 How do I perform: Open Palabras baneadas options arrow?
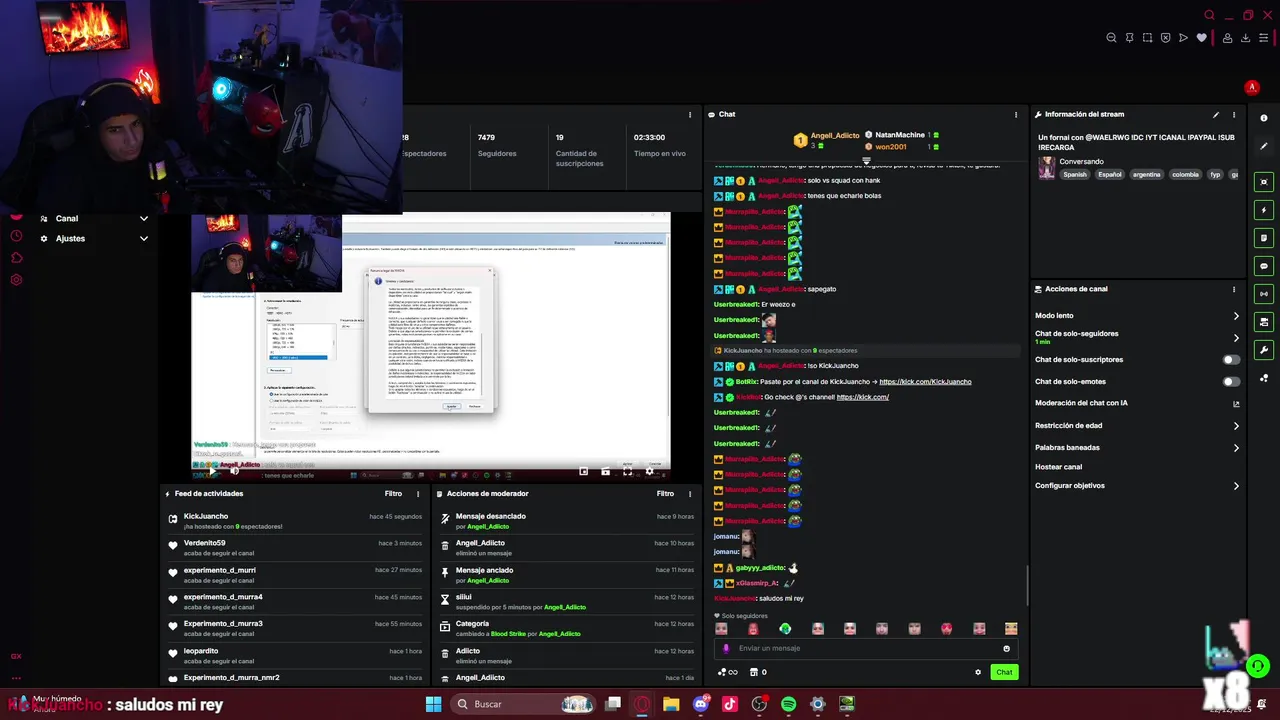[x=1236, y=448]
